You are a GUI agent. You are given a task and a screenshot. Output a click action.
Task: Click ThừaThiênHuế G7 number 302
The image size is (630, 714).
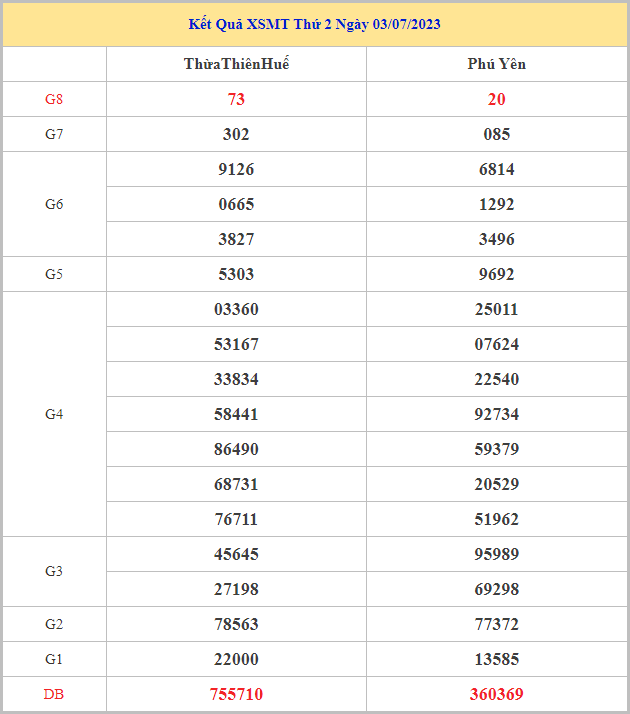point(236,134)
